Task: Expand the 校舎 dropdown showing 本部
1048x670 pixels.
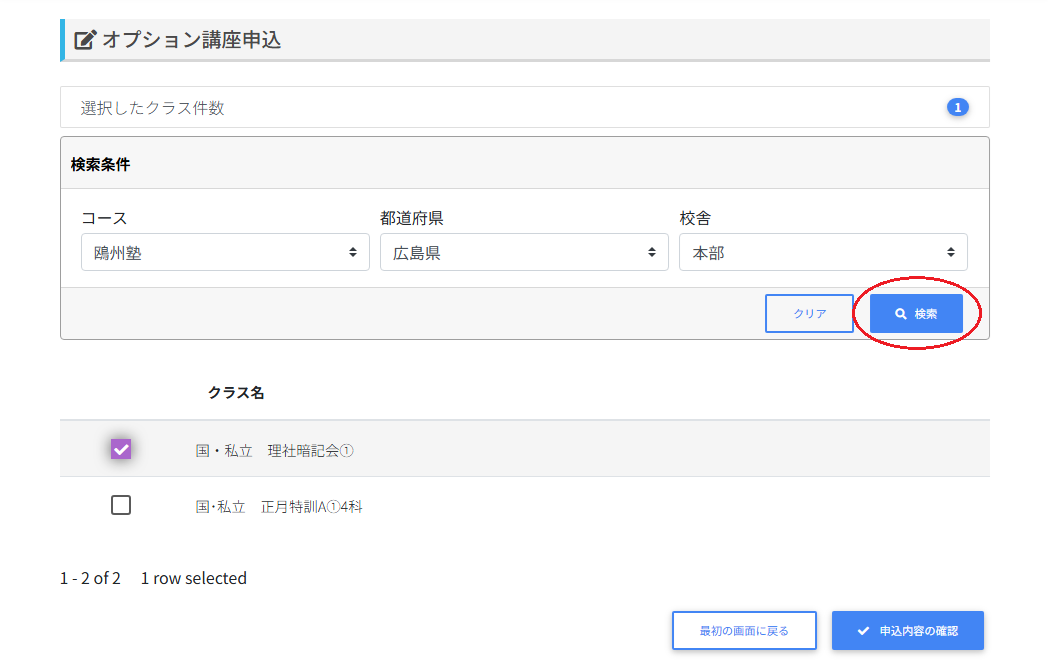Action: click(x=823, y=253)
